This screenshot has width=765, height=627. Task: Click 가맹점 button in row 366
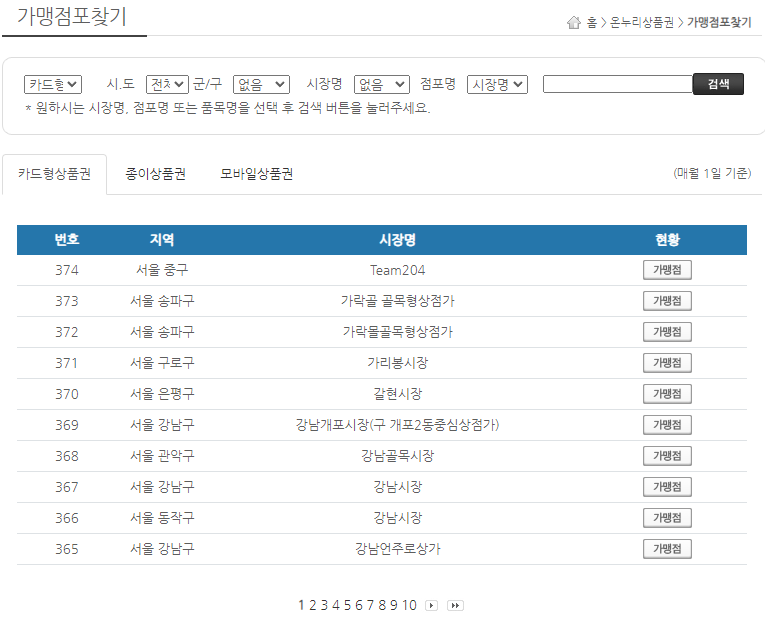667,518
